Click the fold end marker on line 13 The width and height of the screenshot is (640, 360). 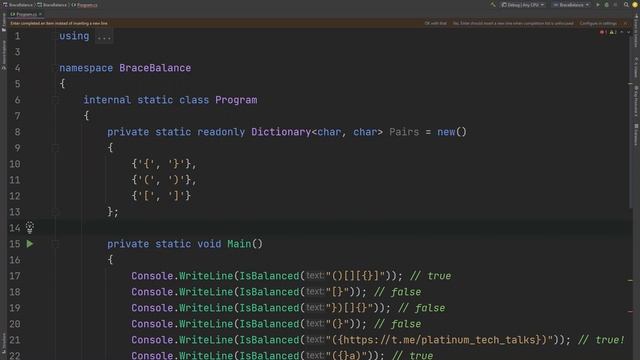(x=56, y=212)
